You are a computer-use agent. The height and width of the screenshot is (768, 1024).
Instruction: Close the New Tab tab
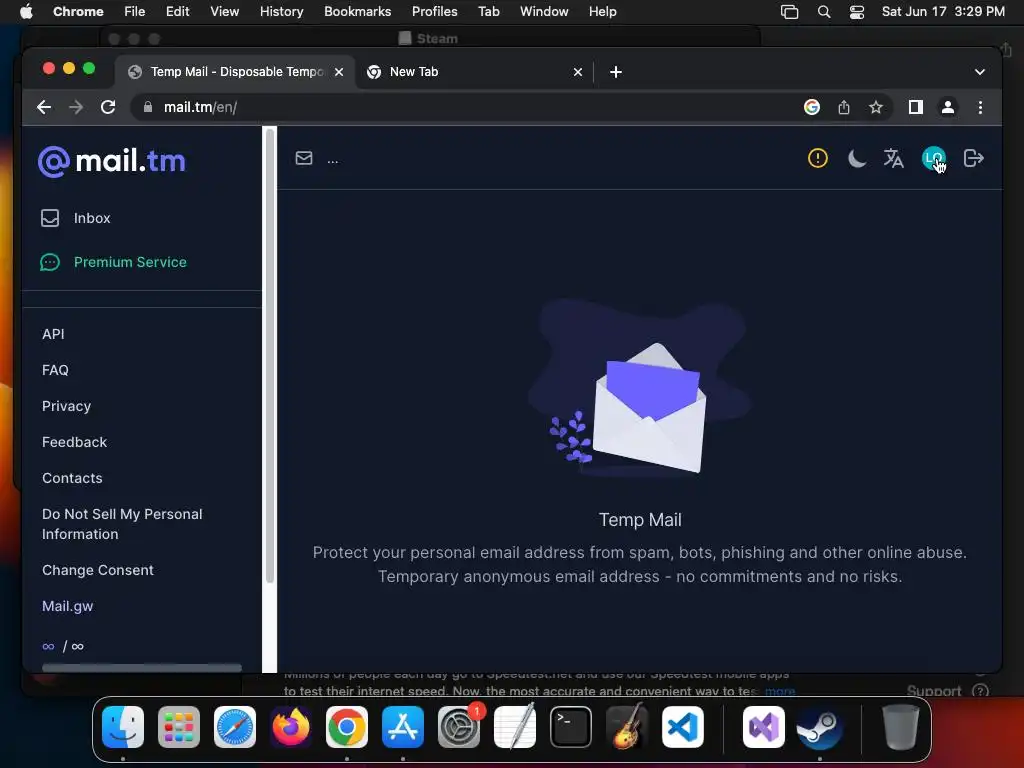pos(577,72)
